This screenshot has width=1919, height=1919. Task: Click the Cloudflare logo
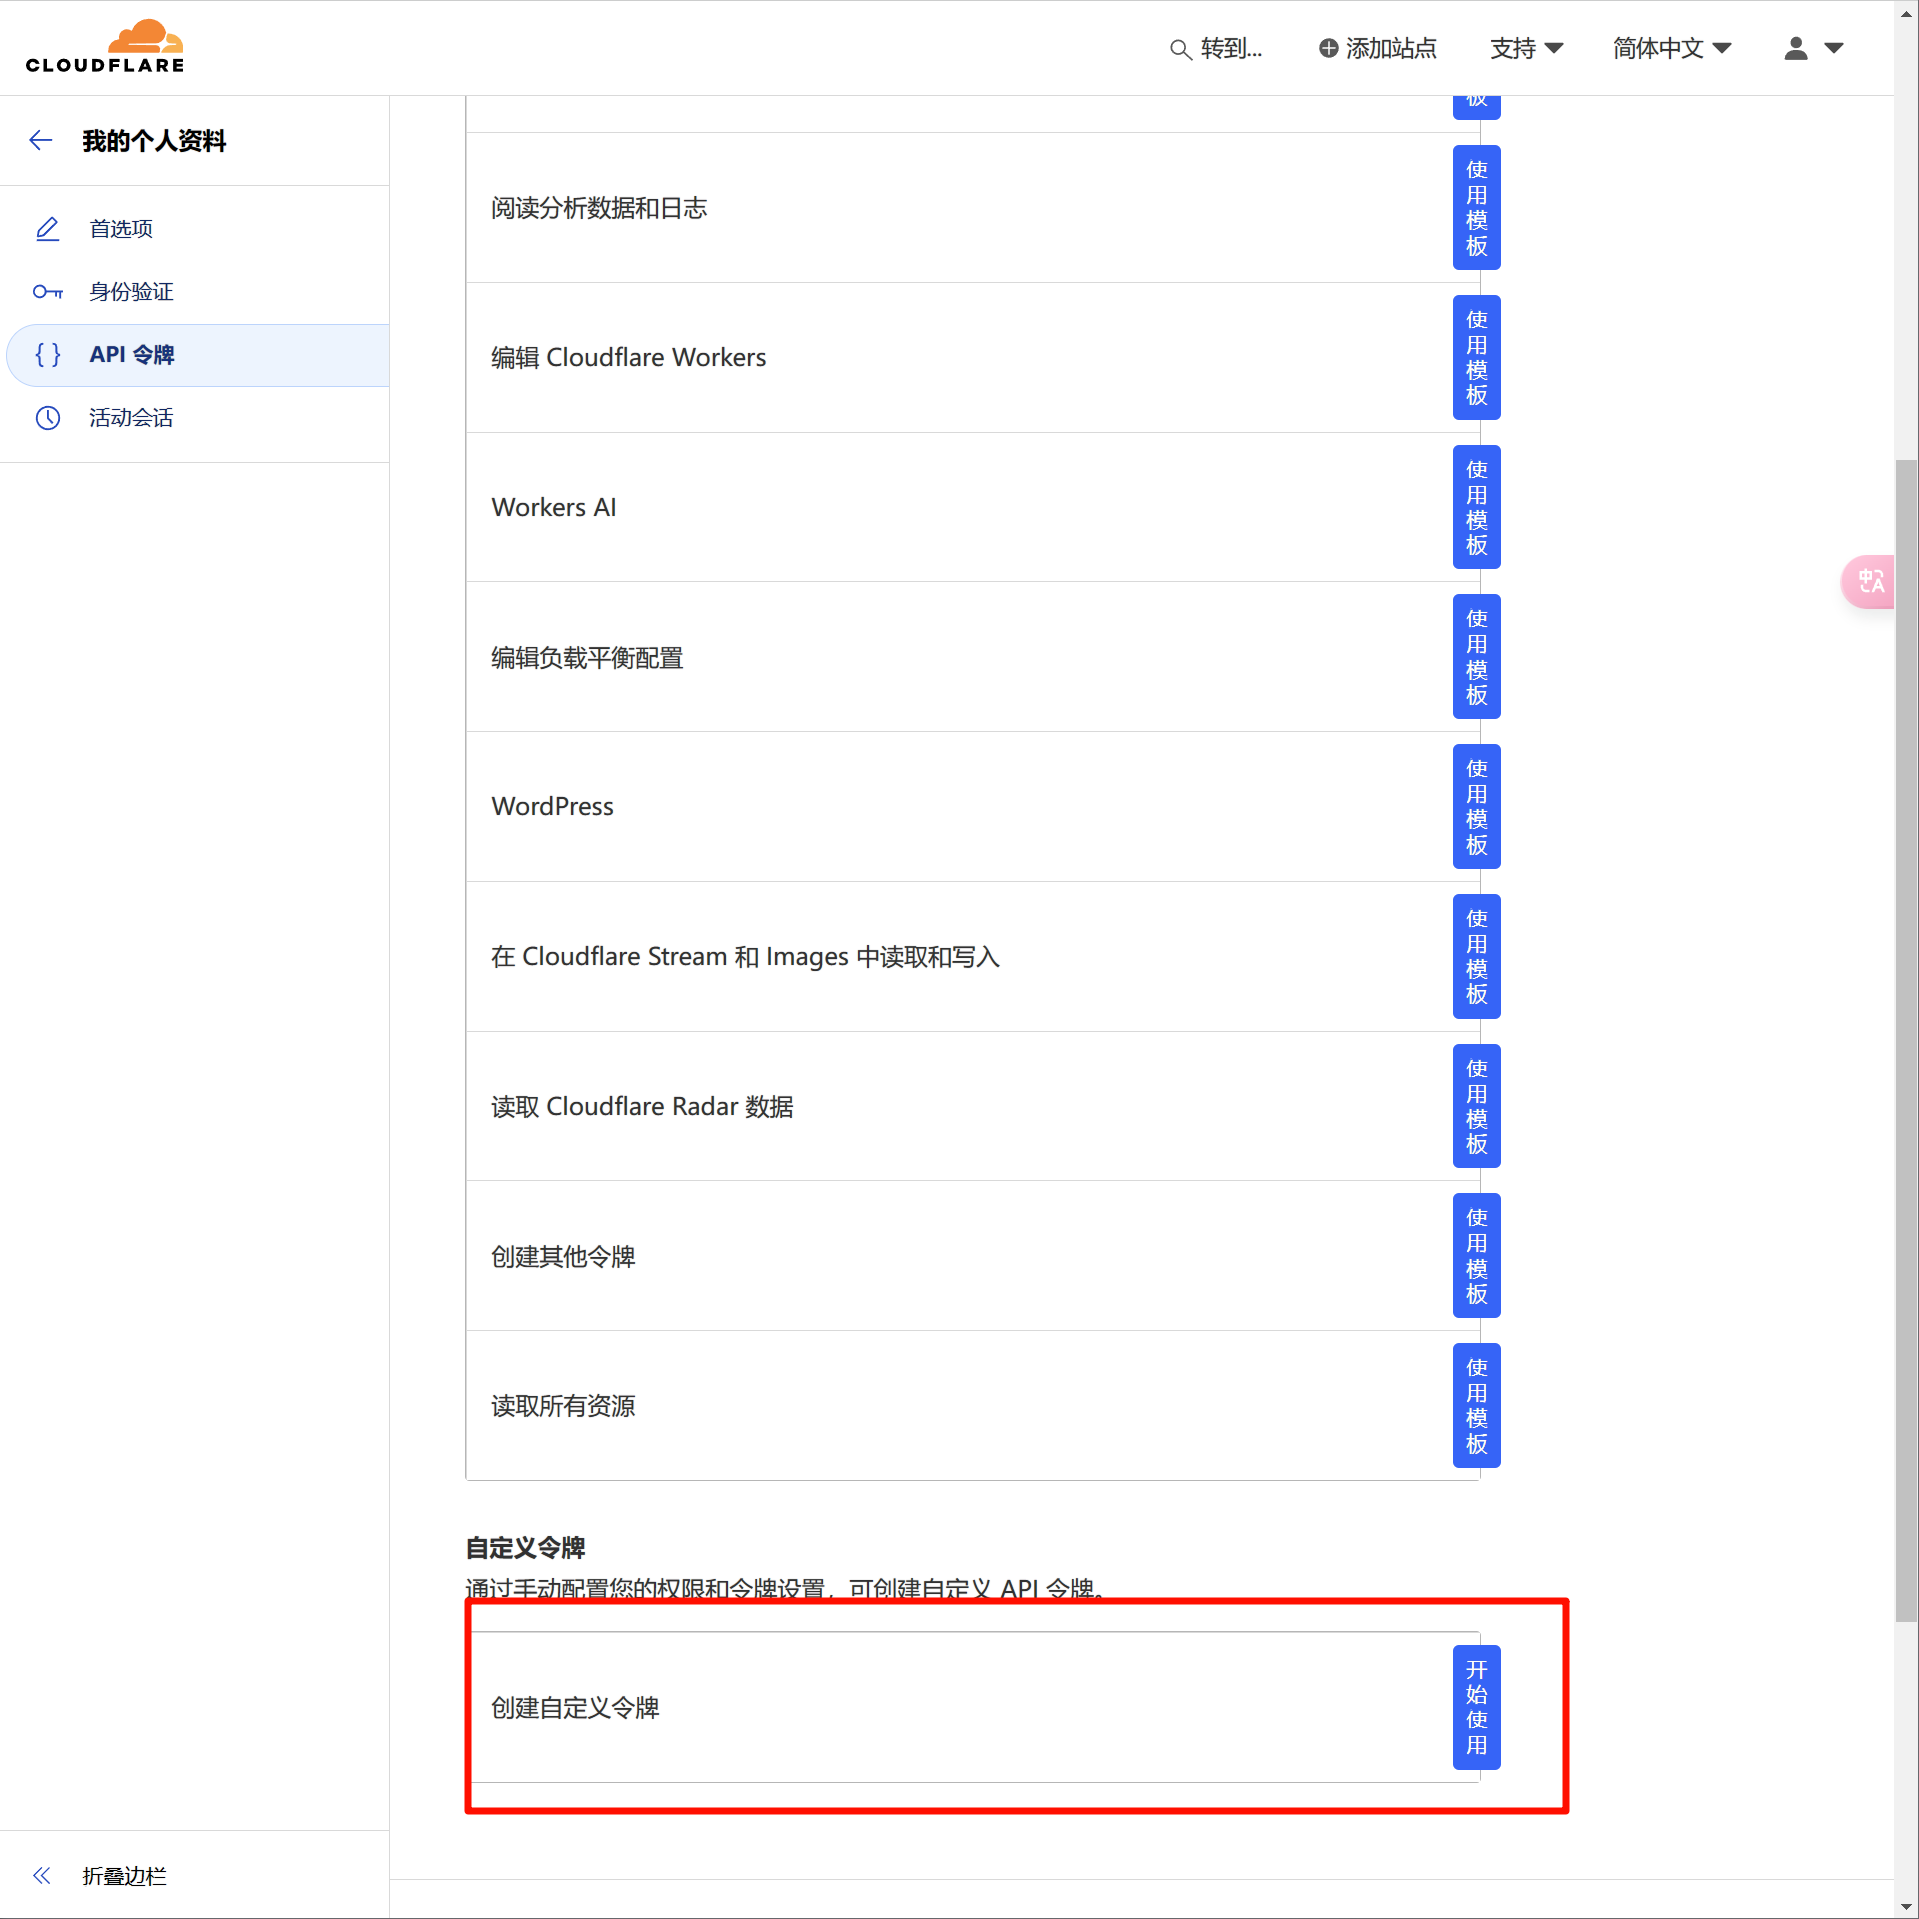[x=105, y=47]
